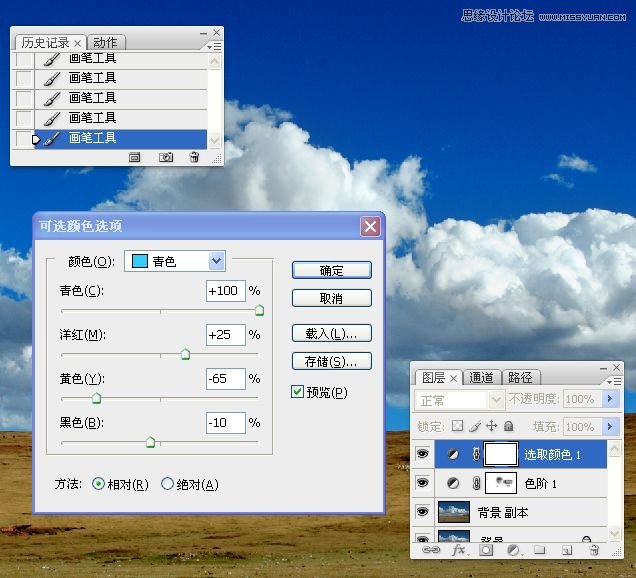Viewport: 636px width, 578px height.
Task: Minimize the History panel
Action: [x=204, y=33]
